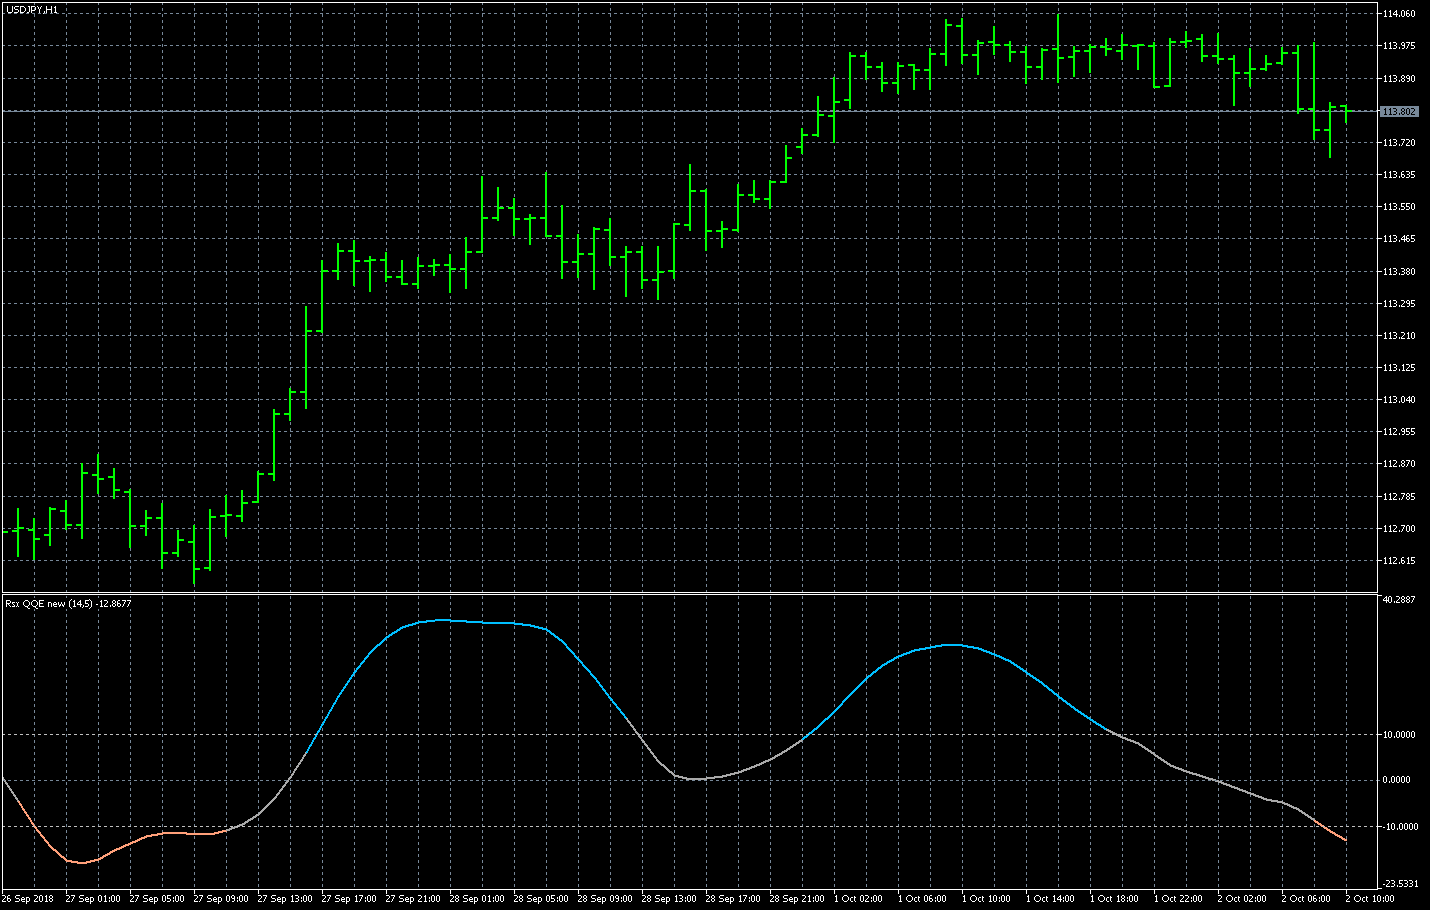Click the last price bar on the chart
This screenshot has width=1430, height=910.
point(1346,112)
